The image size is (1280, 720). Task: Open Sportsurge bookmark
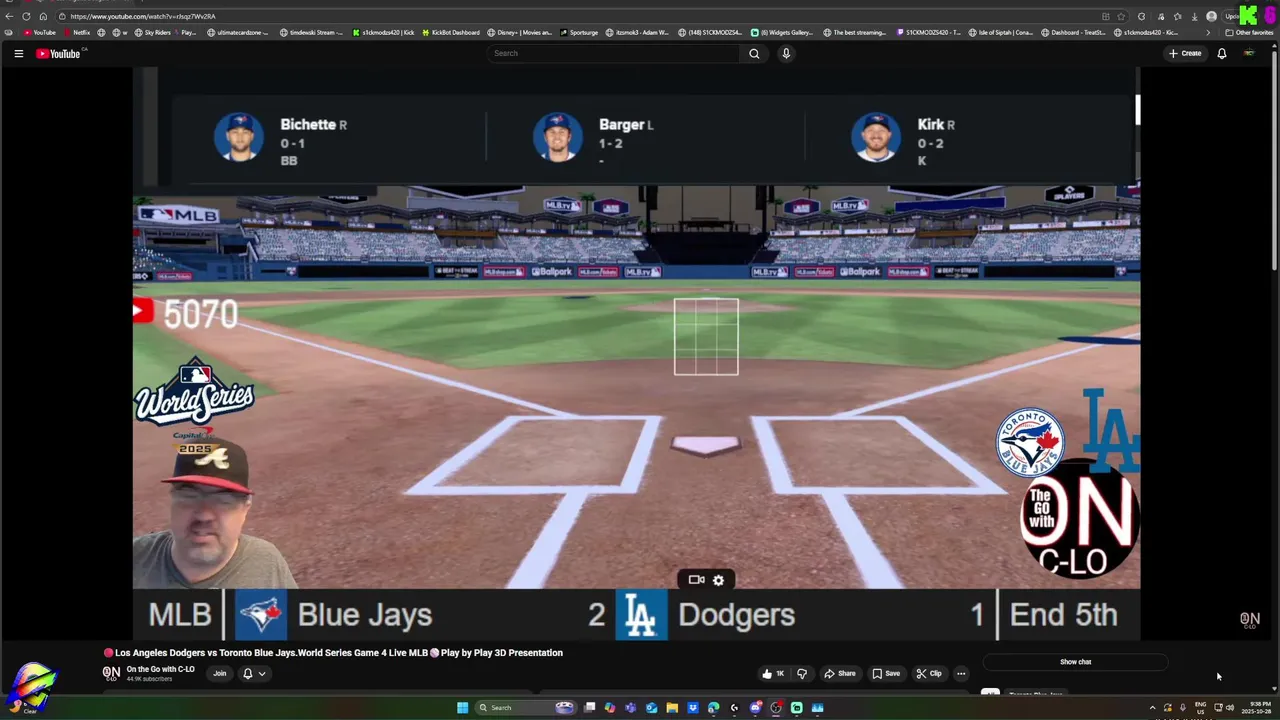click(x=579, y=32)
